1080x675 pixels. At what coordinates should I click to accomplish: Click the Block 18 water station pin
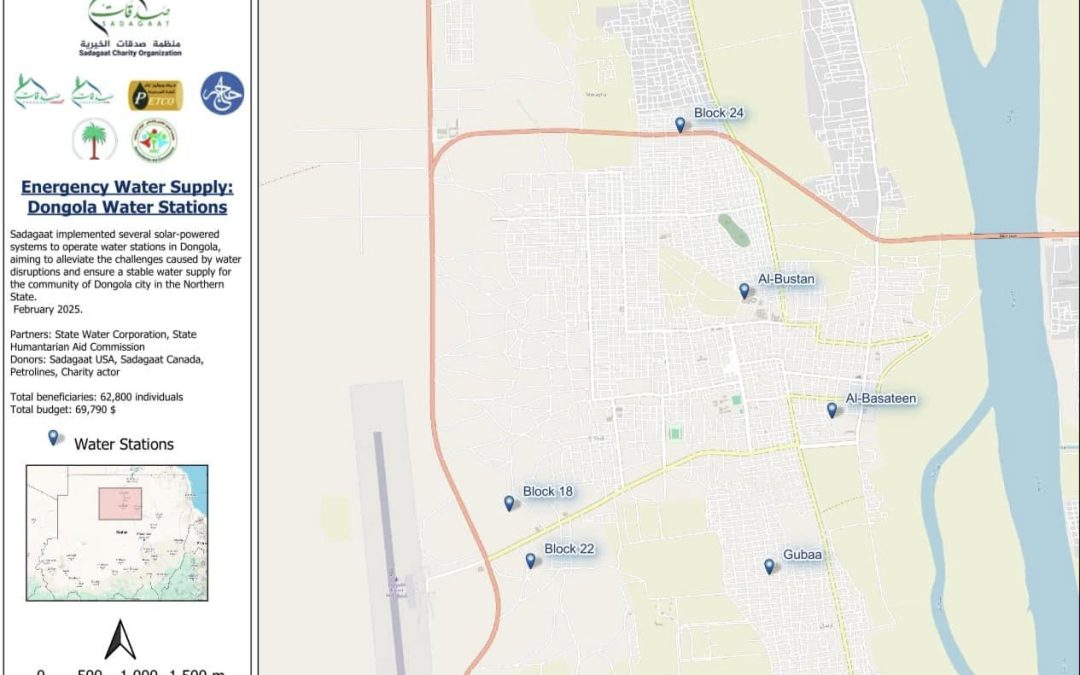tap(509, 503)
